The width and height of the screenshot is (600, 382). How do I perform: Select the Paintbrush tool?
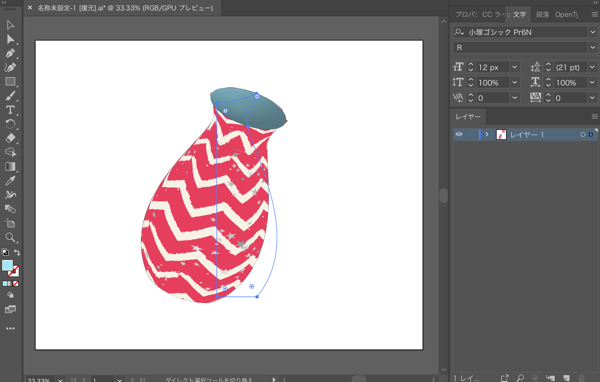pos(10,96)
